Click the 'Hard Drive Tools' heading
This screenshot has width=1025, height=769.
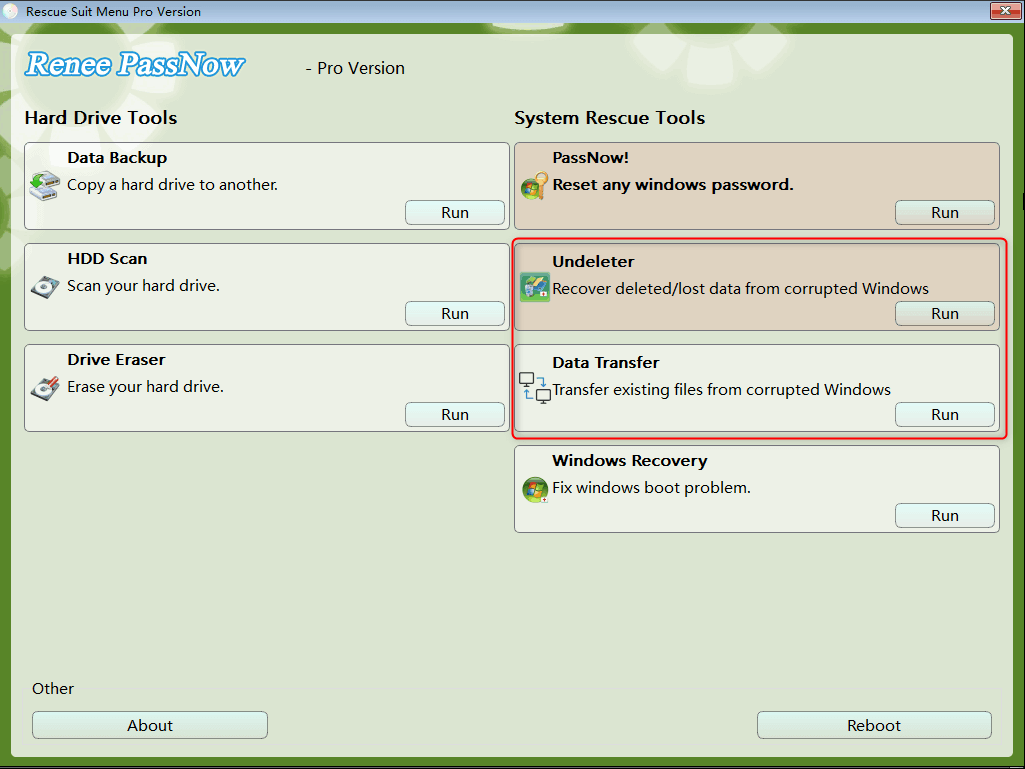101,118
